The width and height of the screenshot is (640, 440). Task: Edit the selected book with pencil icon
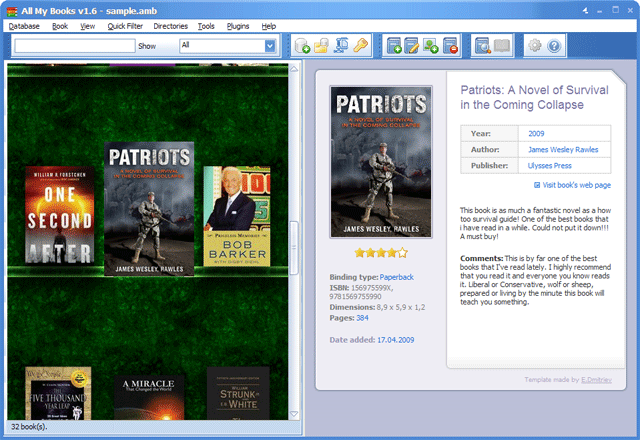coord(411,45)
